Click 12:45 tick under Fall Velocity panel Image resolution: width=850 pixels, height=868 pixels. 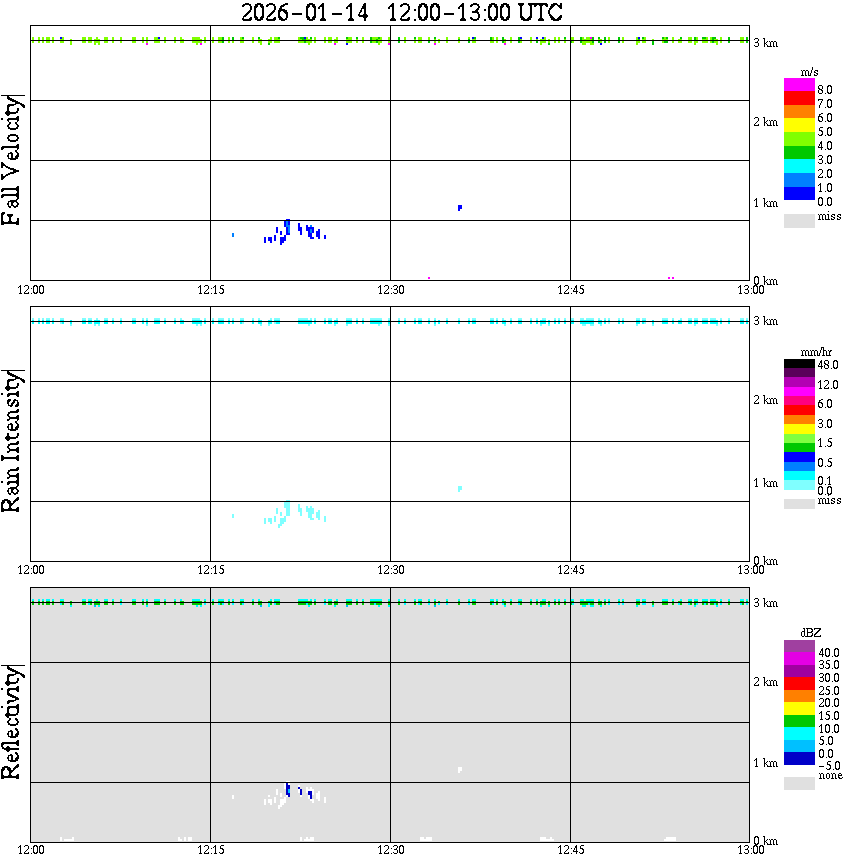pyautogui.click(x=570, y=290)
